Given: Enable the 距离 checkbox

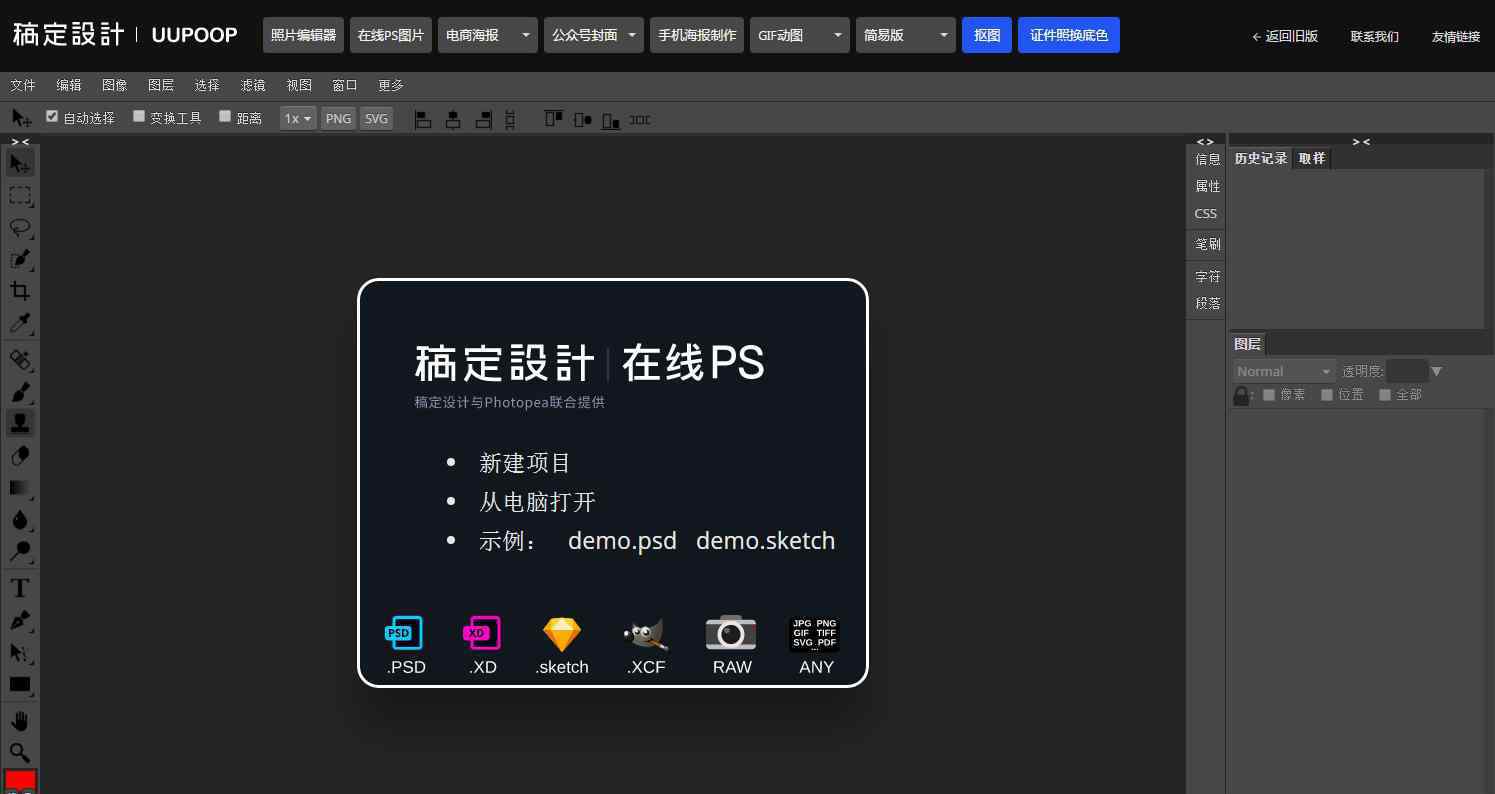Looking at the screenshot, I should click(x=225, y=116).
